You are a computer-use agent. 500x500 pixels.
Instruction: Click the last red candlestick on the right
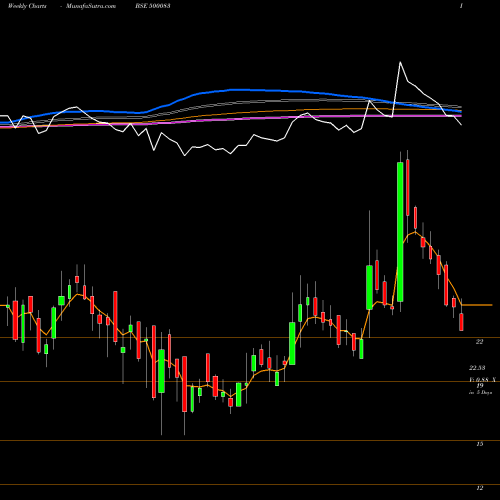pyautogui.click(x=461, y=322)
